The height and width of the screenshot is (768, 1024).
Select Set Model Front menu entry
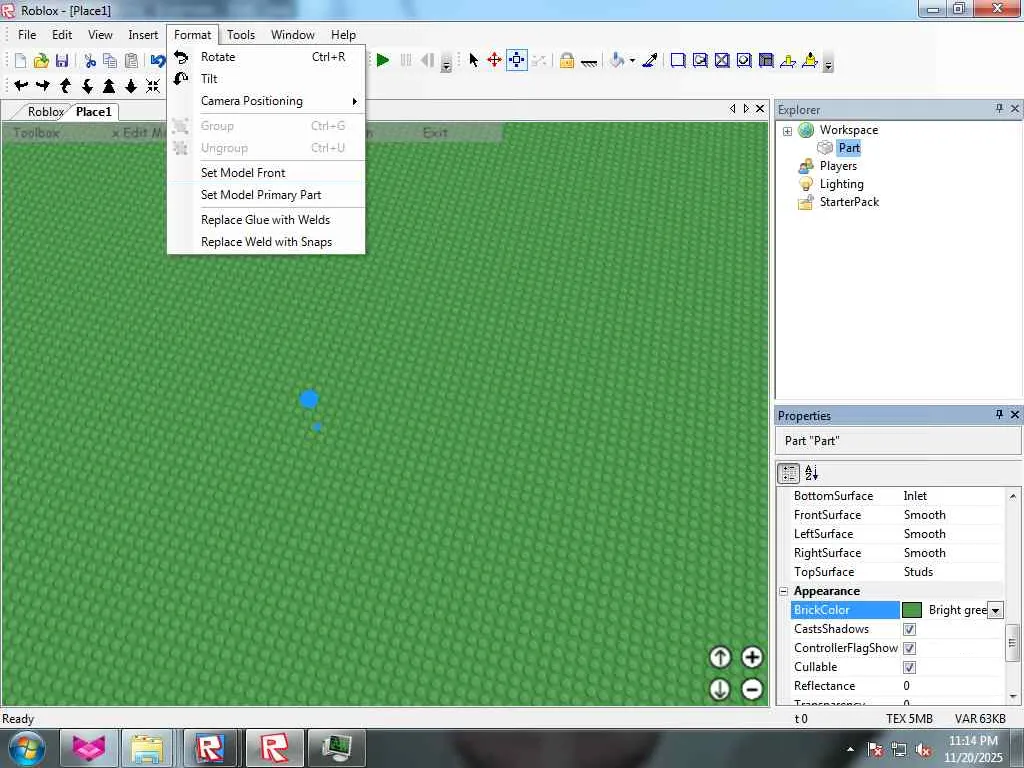266,173
